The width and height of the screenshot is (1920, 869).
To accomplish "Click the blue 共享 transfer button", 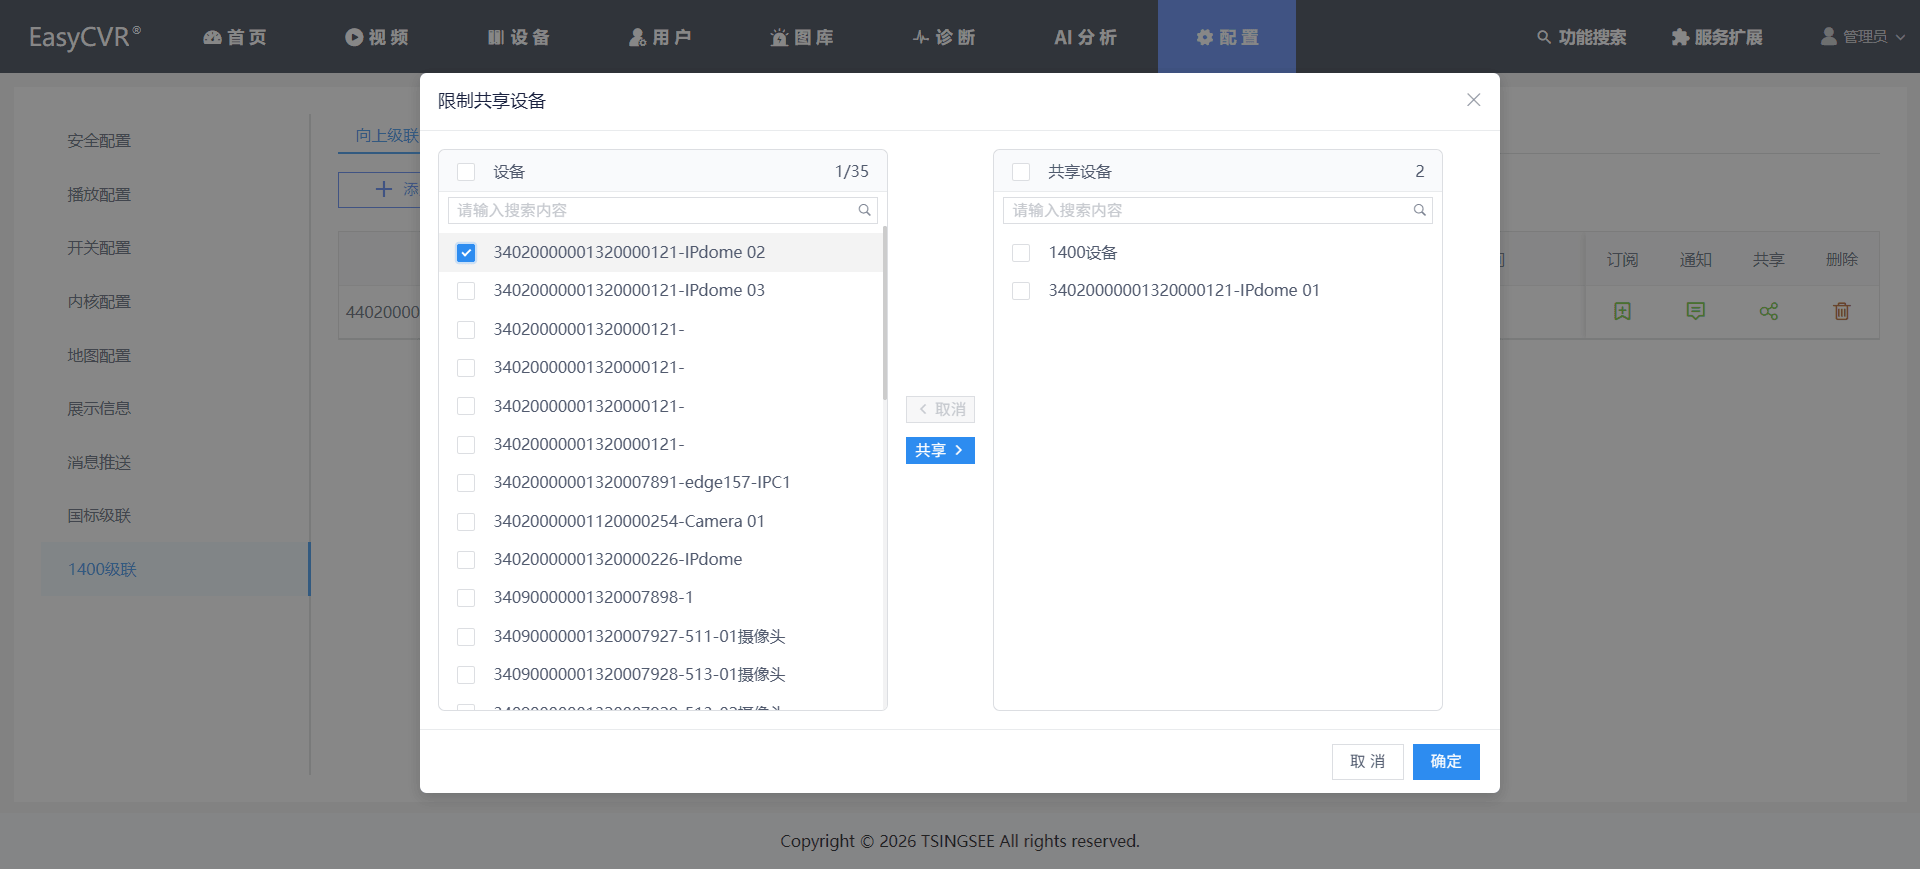I will 940,450.
